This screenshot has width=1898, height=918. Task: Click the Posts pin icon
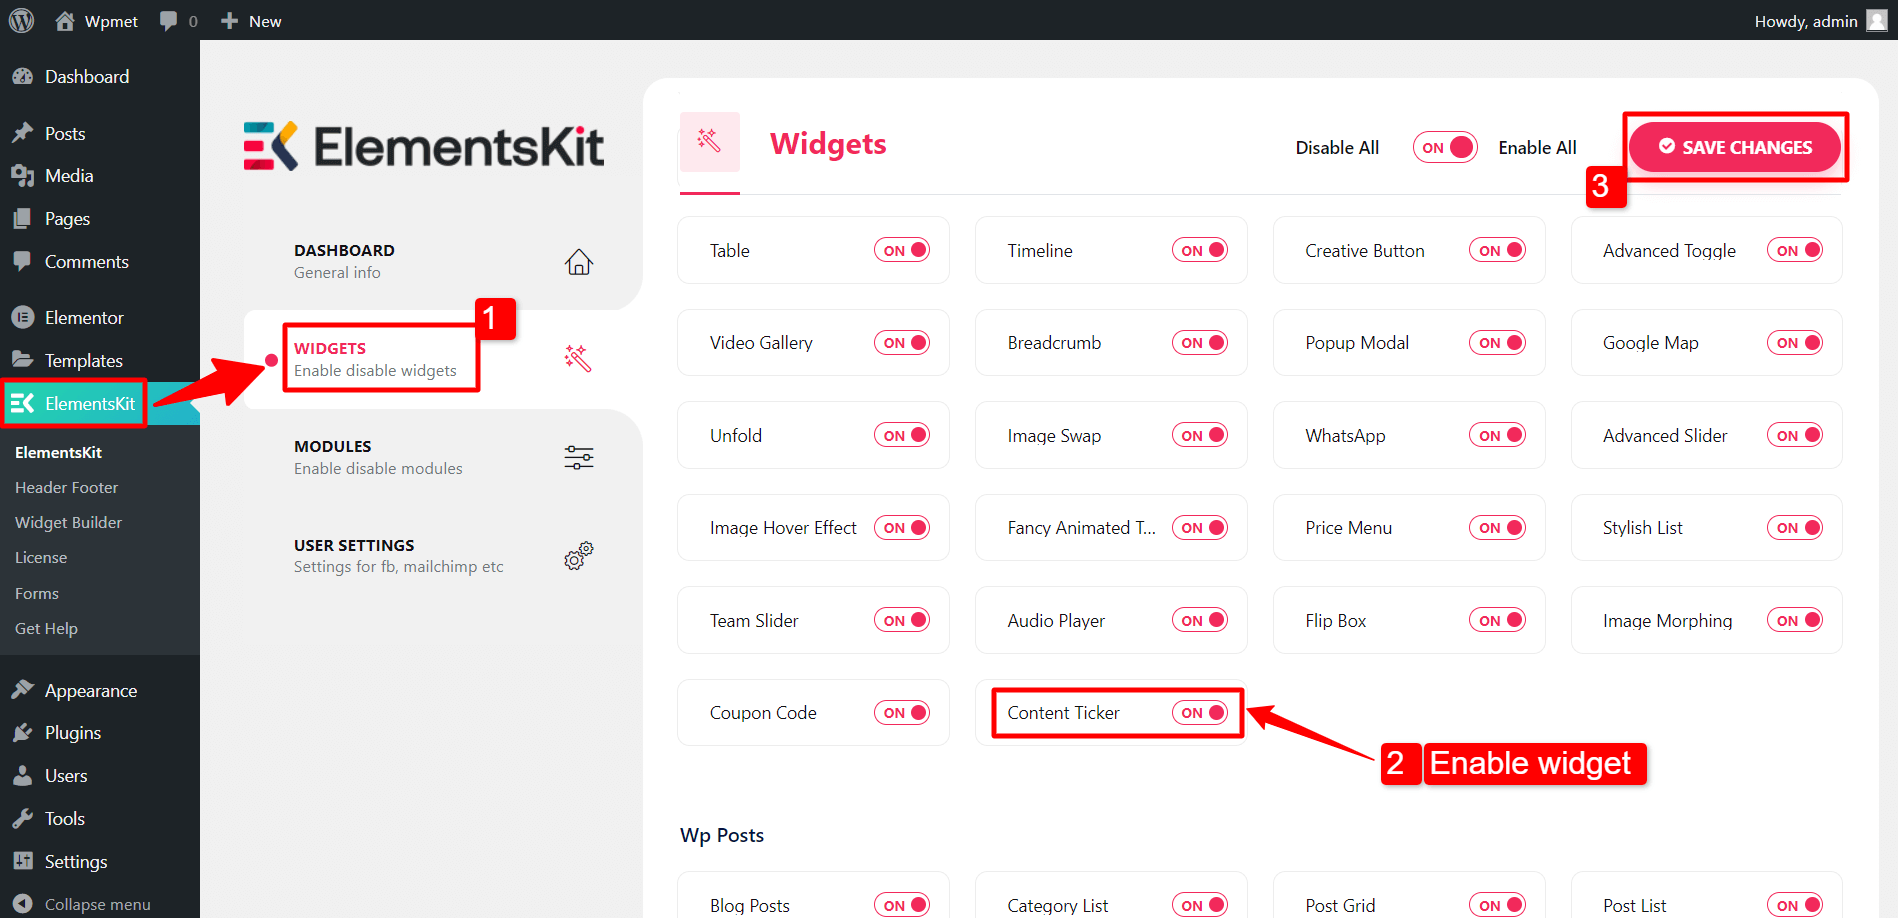(23, 133)
